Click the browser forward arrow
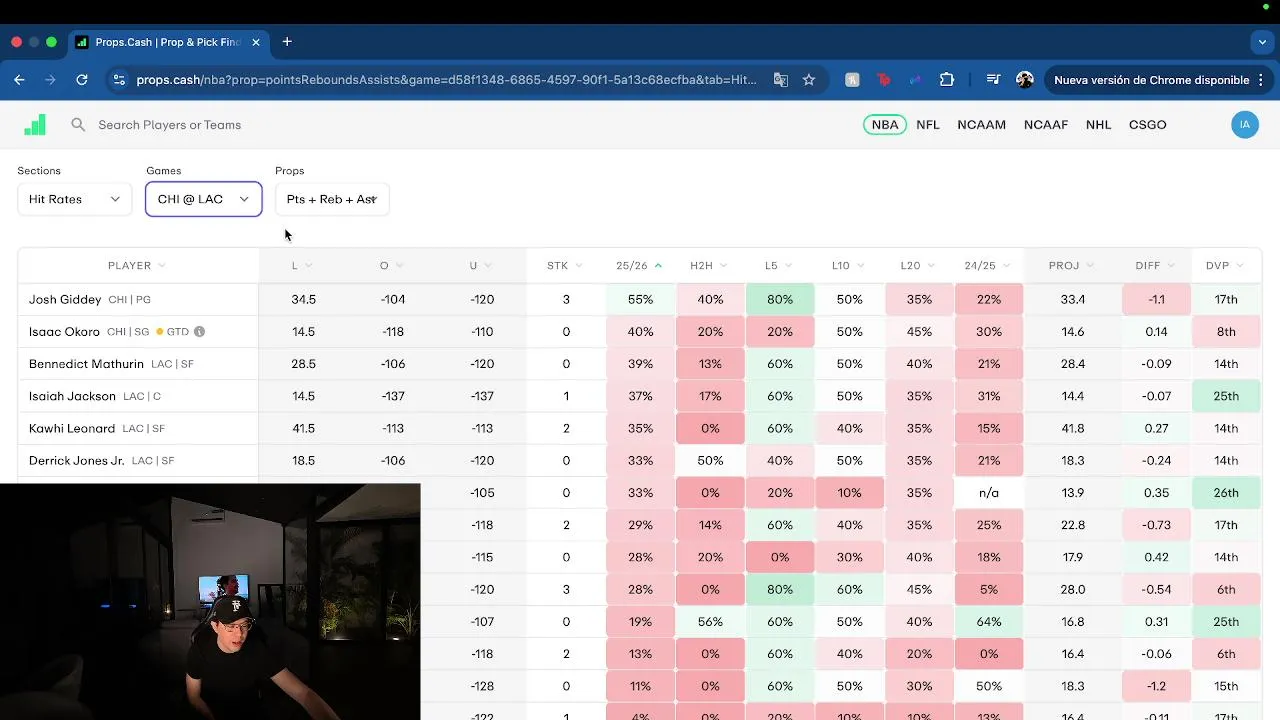Viewport: 1280px width, 720px height. click(x=50, y=80)
